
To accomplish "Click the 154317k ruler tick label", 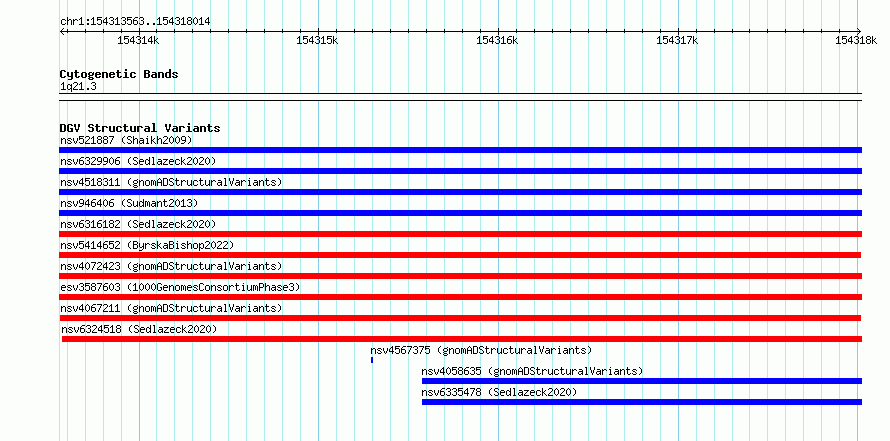I will click(677, 40).
